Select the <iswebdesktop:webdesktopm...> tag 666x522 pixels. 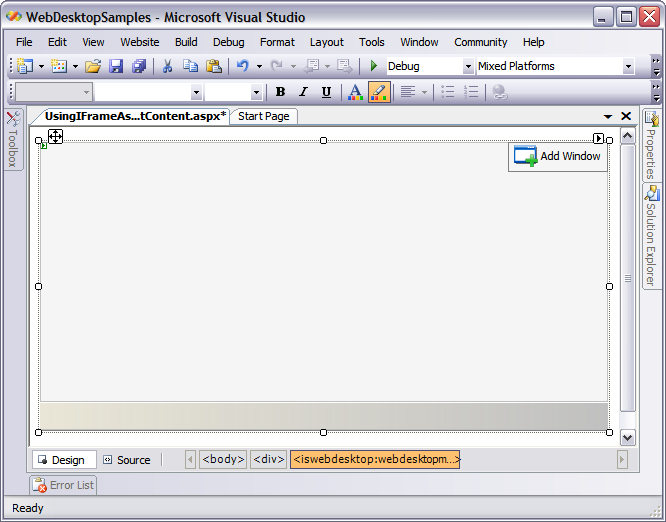(x=375, y=460)
